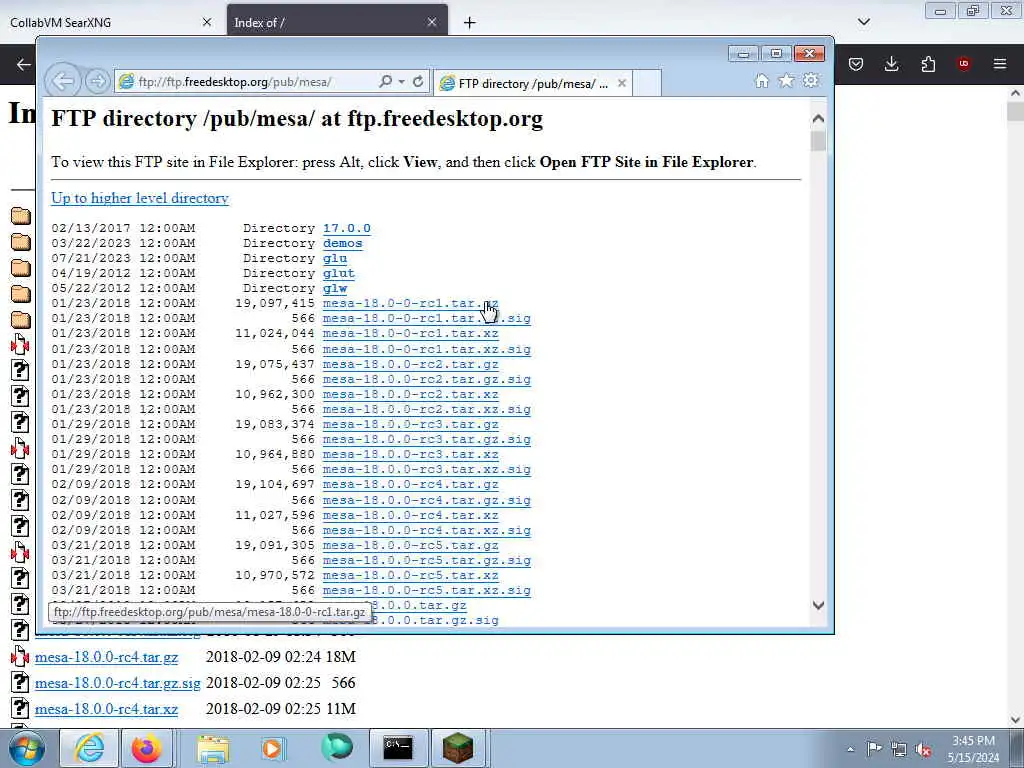Screen dimensions: 1024x768
Task: Click uBlock Origin toolbar icon
Action: [963, 64]
